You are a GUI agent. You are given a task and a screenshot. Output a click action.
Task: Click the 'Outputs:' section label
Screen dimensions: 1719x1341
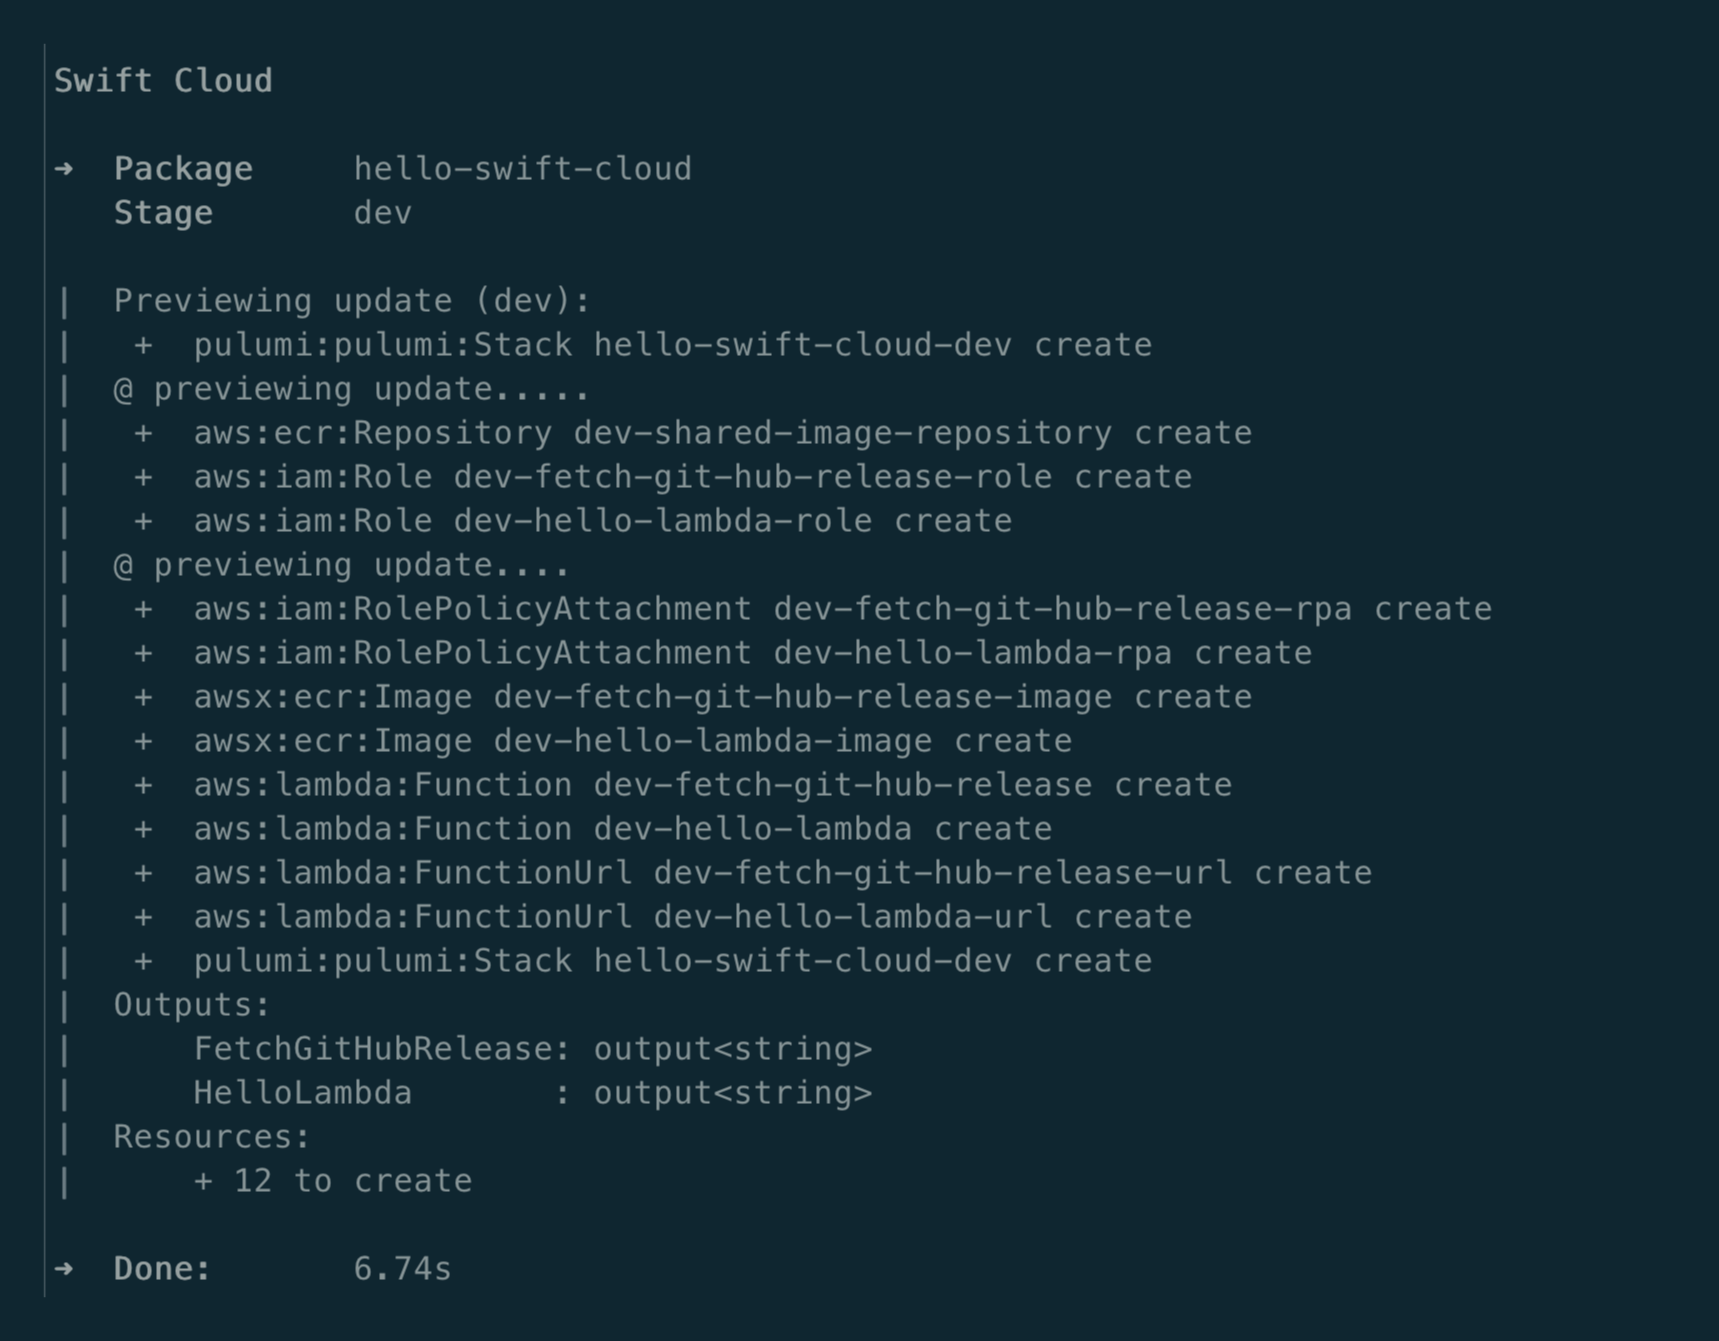click(x=192, y=1005)
